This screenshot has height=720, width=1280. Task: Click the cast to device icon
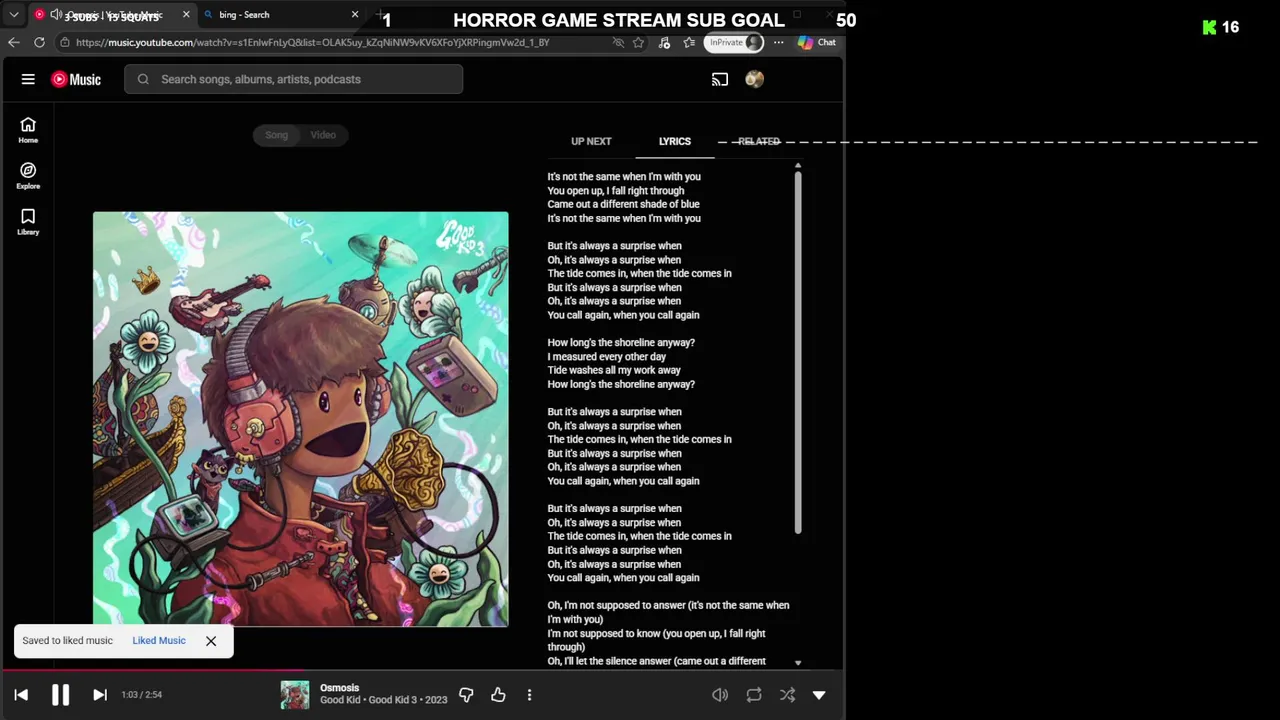point(720,79)
